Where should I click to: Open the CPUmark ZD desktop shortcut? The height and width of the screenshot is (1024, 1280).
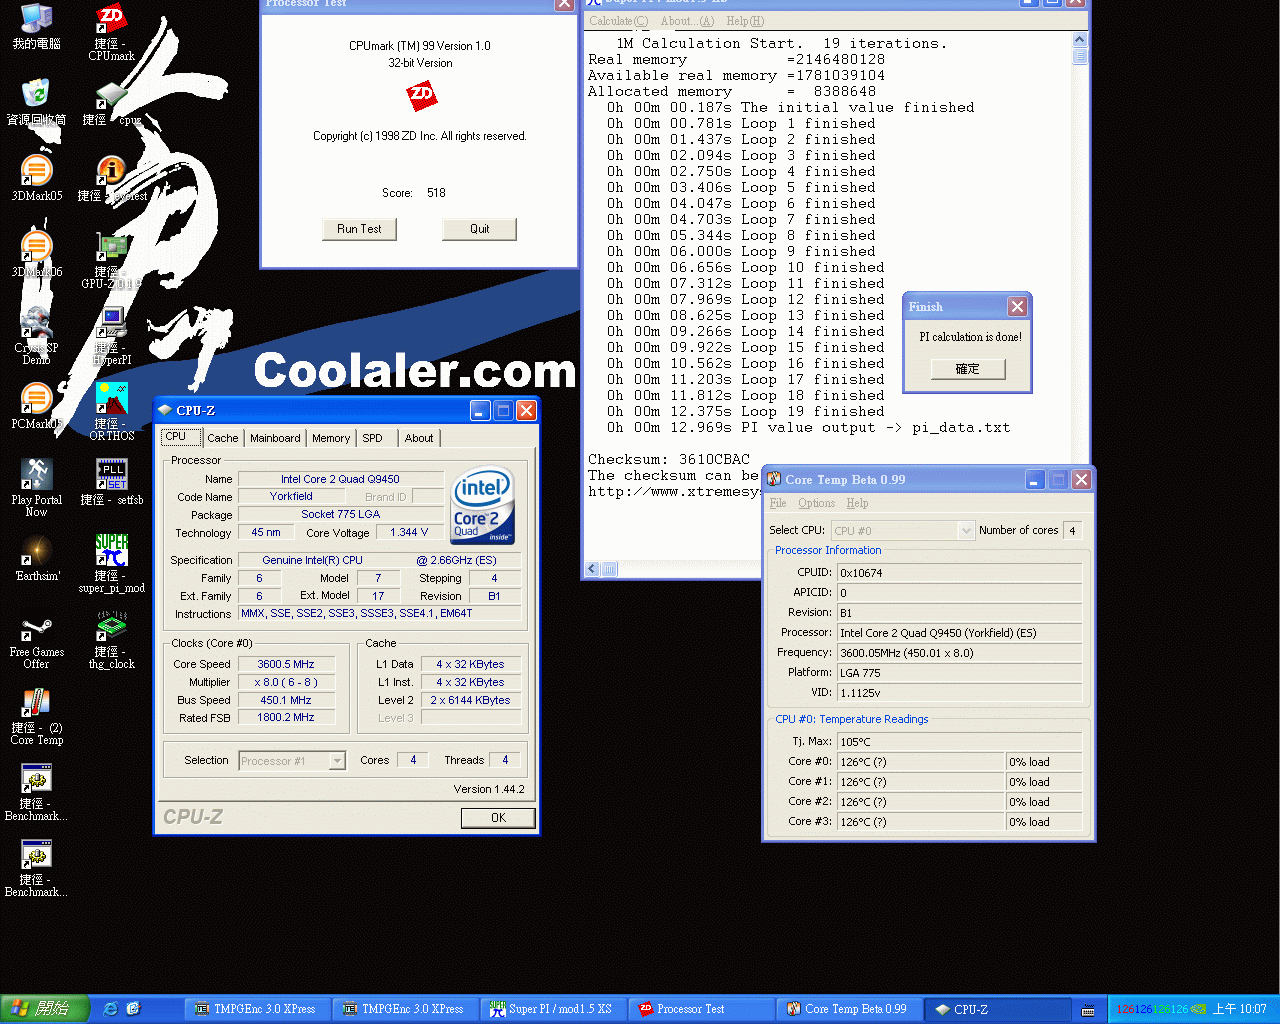tap(112, 32)
